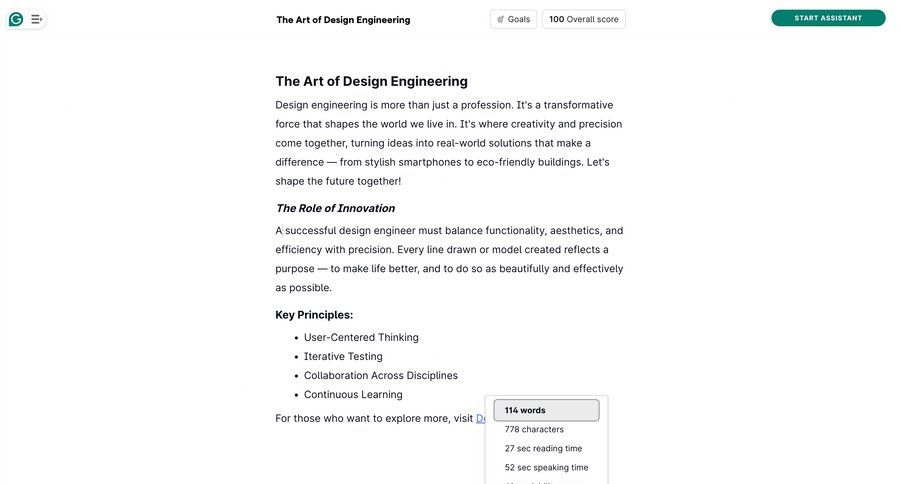Click the Iterative Testing list item
Screen dimensions: 900x484
[x=343, y=356]
